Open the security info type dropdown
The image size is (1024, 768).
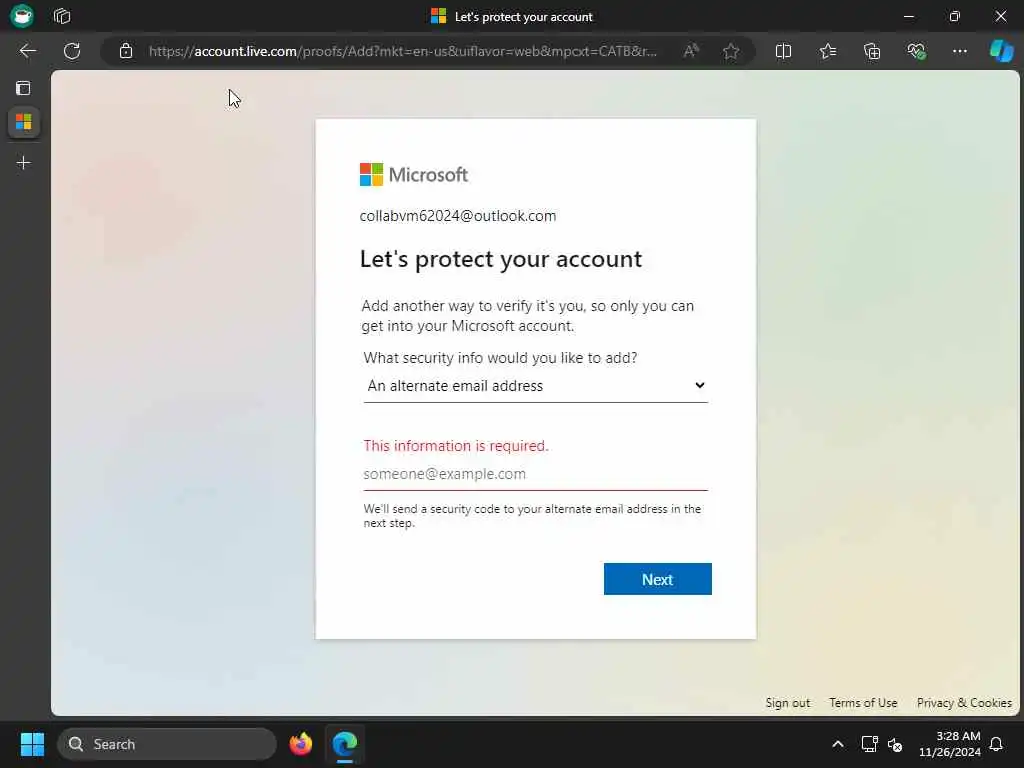pyautogui.click(x=536, y=386)
